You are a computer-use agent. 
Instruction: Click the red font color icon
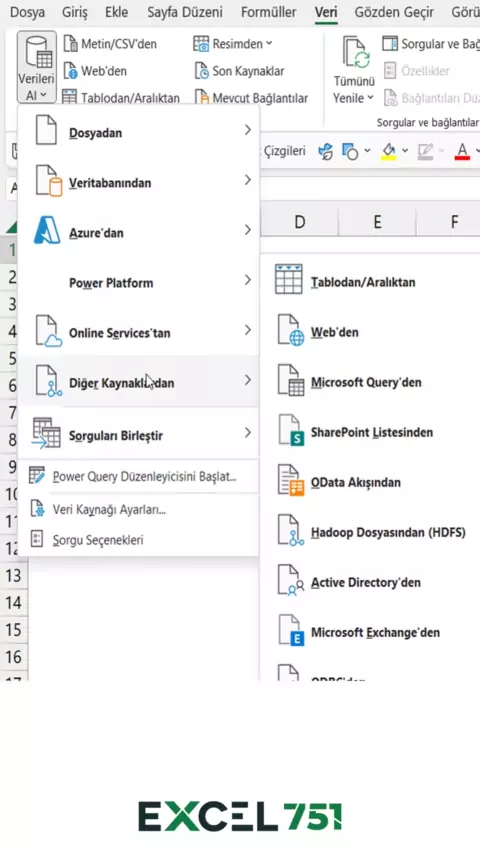point(462,151)
